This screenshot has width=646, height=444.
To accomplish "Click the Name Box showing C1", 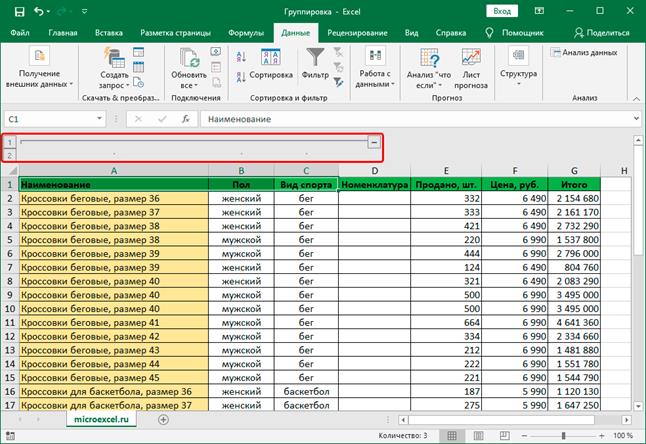I will pyautogui.click(x=49, y=119).
